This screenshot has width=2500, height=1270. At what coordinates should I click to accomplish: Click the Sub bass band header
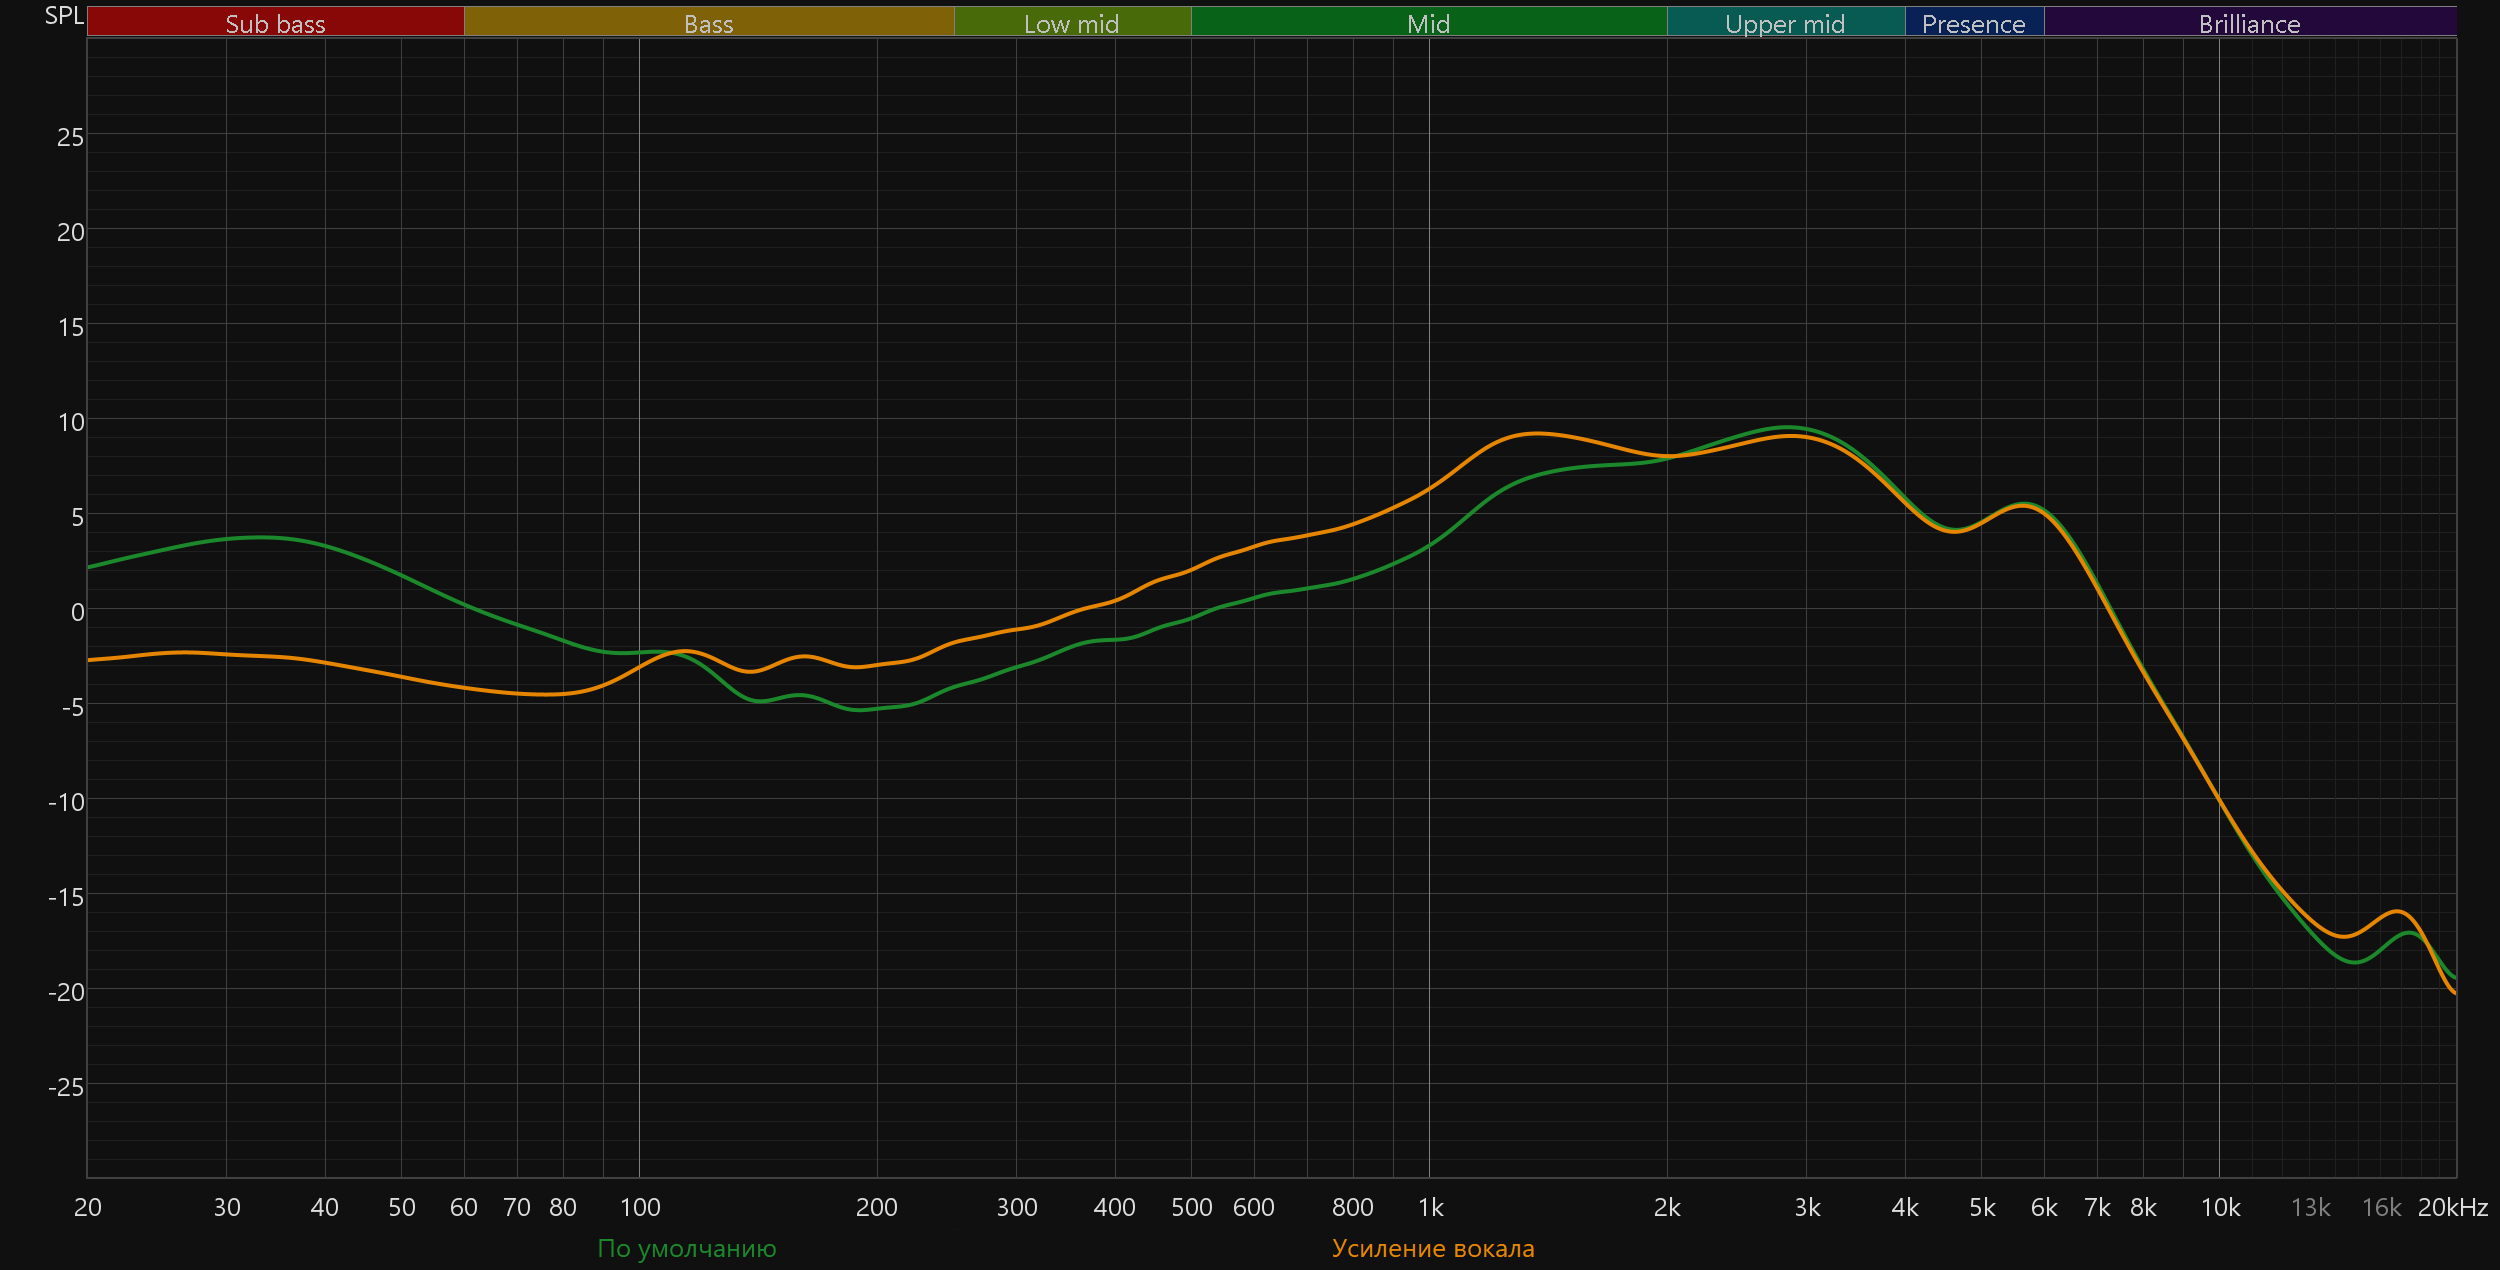point(275,23)
